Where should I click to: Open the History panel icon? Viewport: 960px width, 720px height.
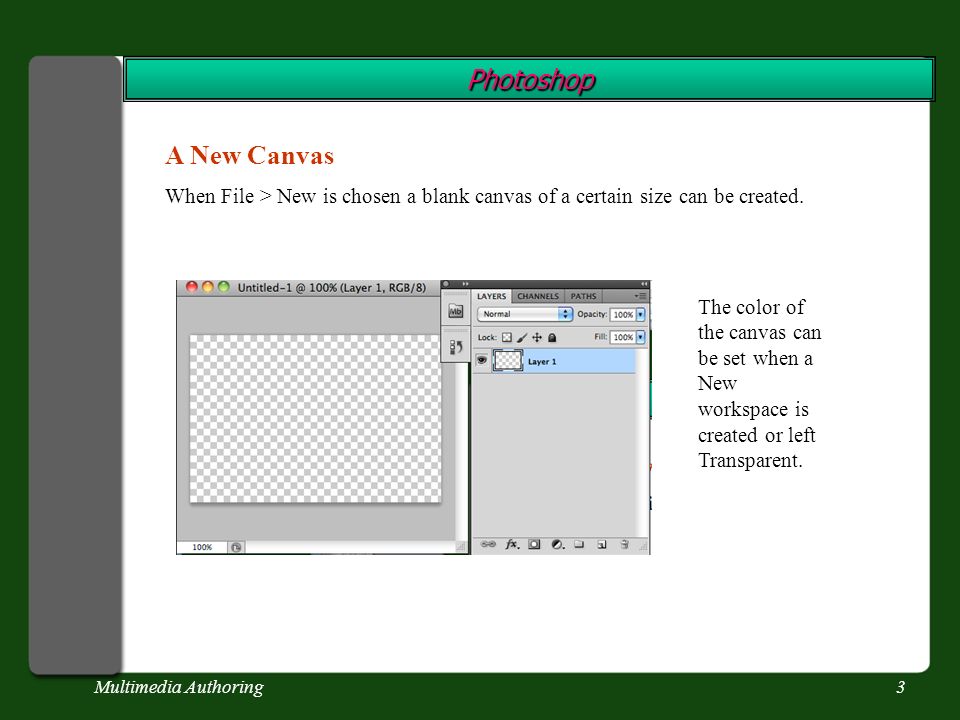point(456,347)
